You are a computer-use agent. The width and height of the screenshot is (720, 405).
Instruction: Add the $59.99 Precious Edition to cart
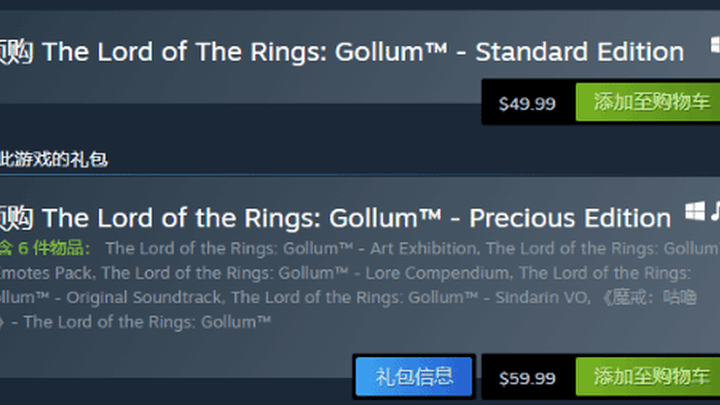coord(648,377)
